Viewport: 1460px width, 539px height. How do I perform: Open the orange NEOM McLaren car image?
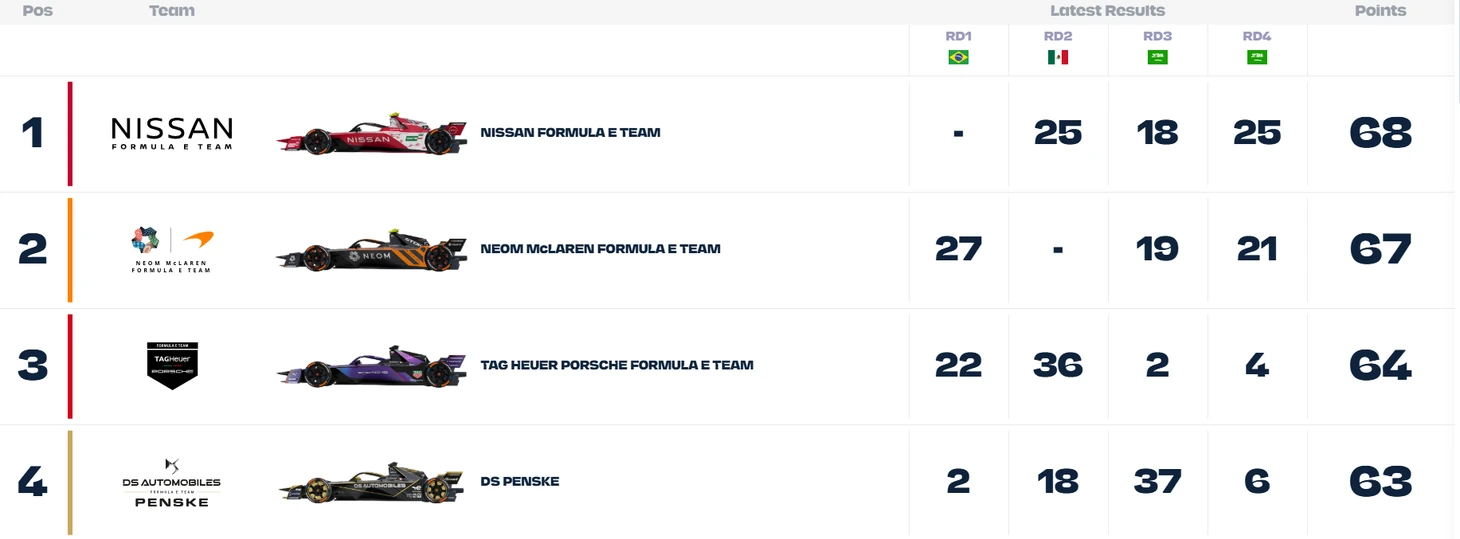pos(372,250)
